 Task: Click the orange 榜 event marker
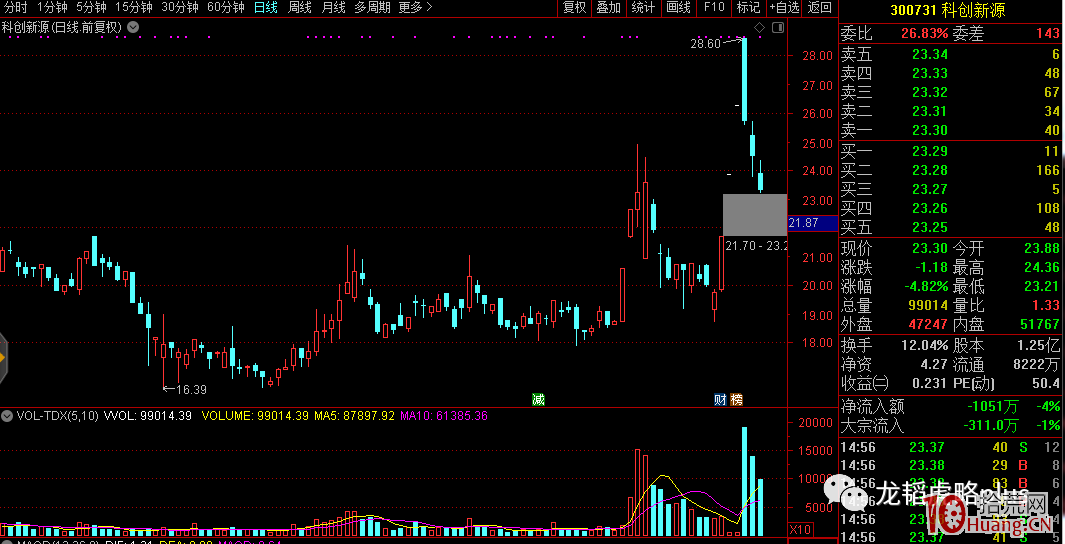point(736,400)
